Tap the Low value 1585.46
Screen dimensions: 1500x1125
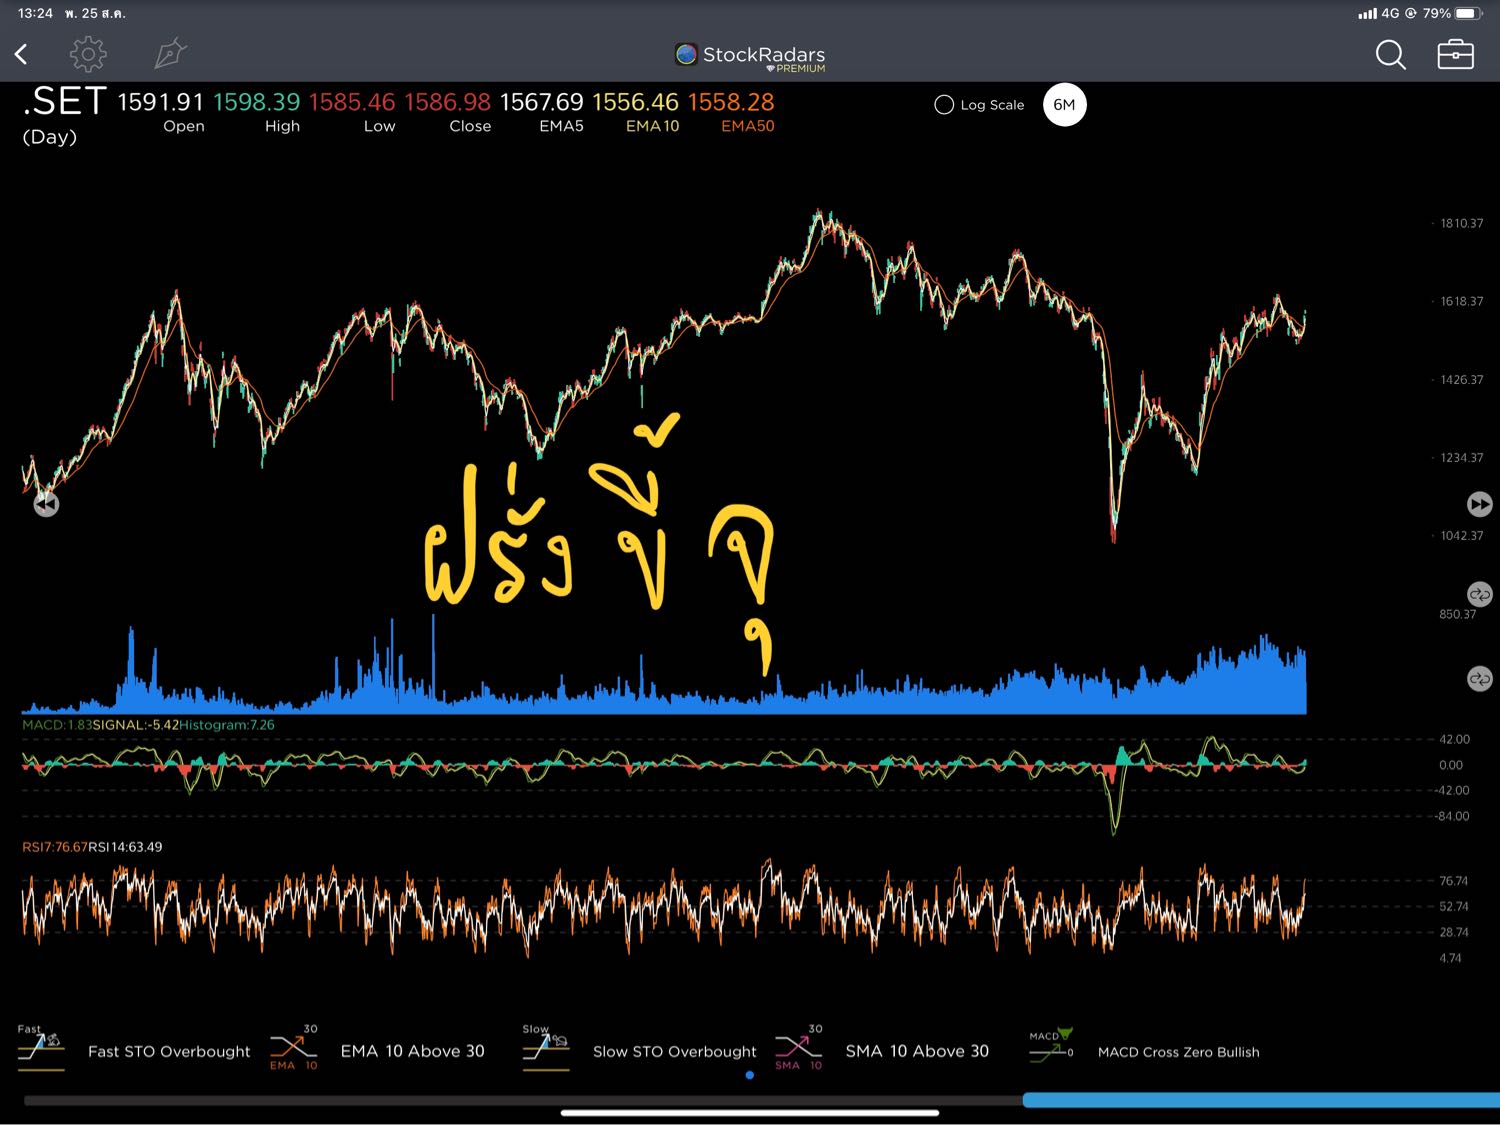click(352, 102)
